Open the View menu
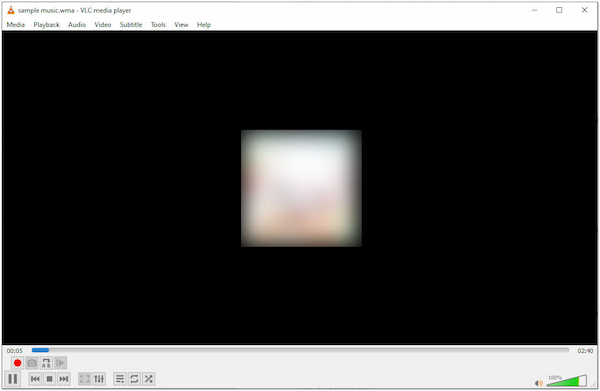Screen dimensions: 600x391 click(x=181, y=24)
